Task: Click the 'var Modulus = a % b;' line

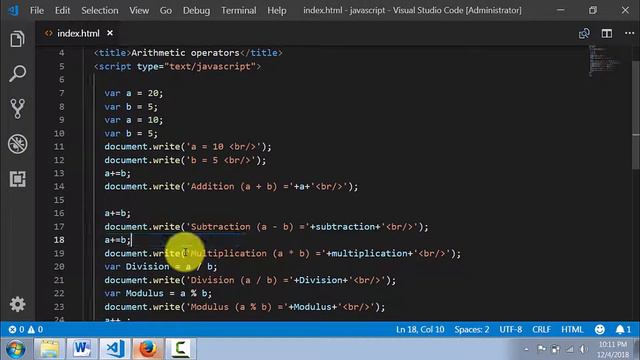Action: (x=158, y=293)
